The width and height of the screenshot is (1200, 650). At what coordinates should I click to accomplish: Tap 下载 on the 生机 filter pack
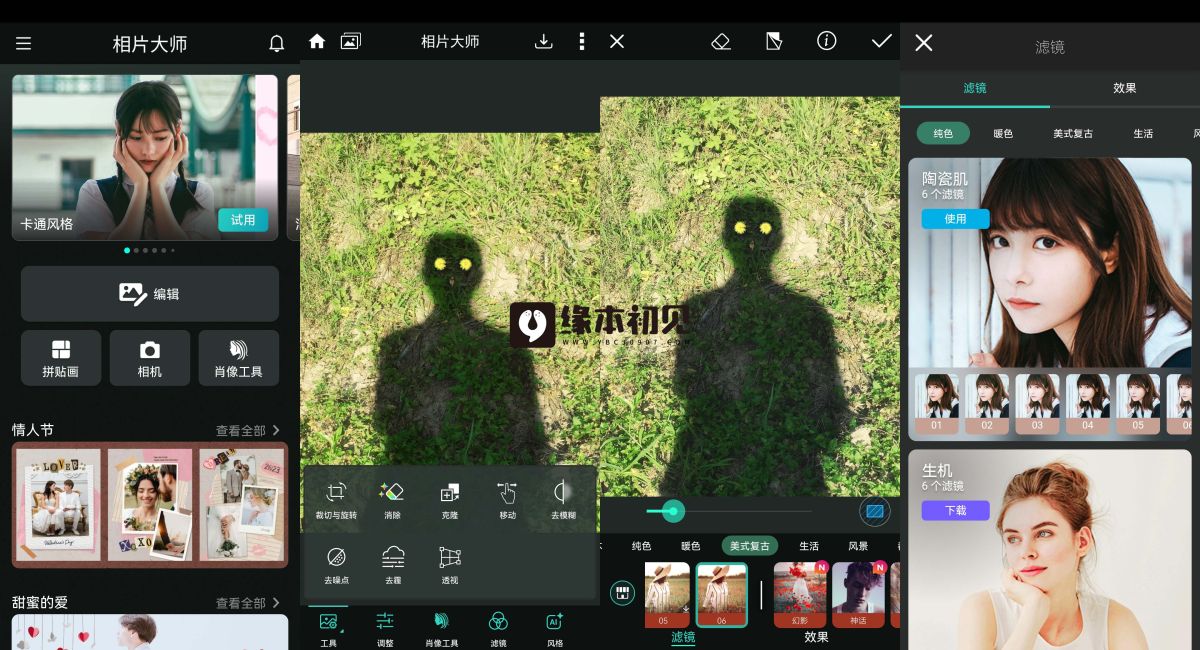(956, 510)
